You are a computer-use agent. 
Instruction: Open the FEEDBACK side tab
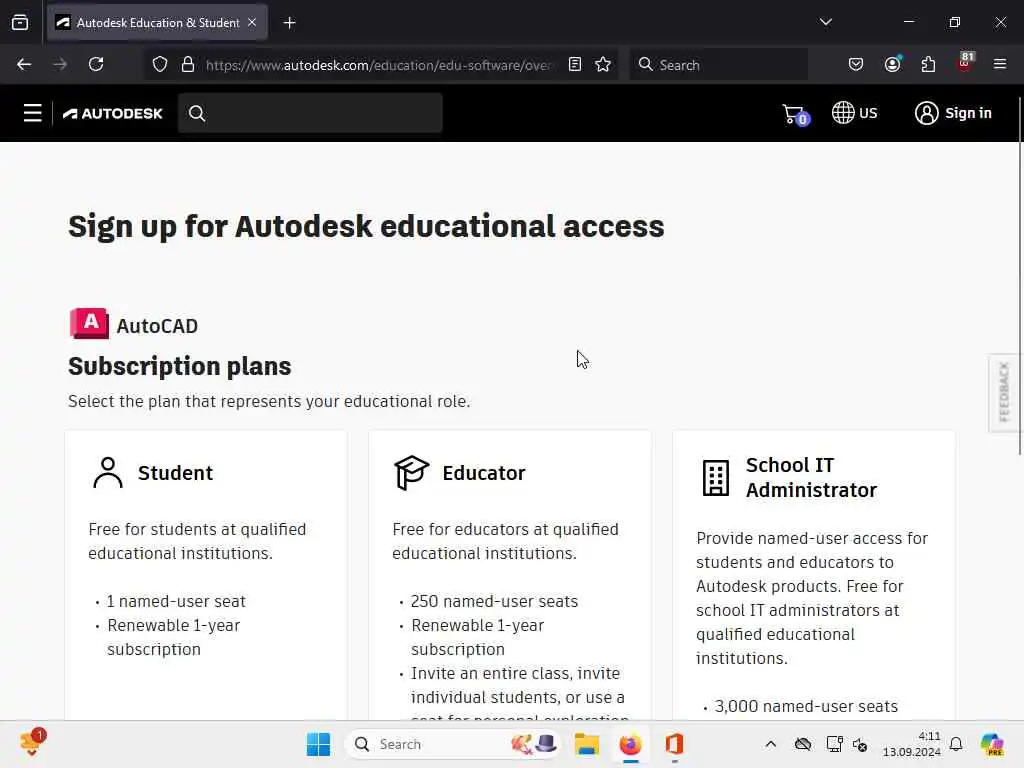(x=1004, y=392)
